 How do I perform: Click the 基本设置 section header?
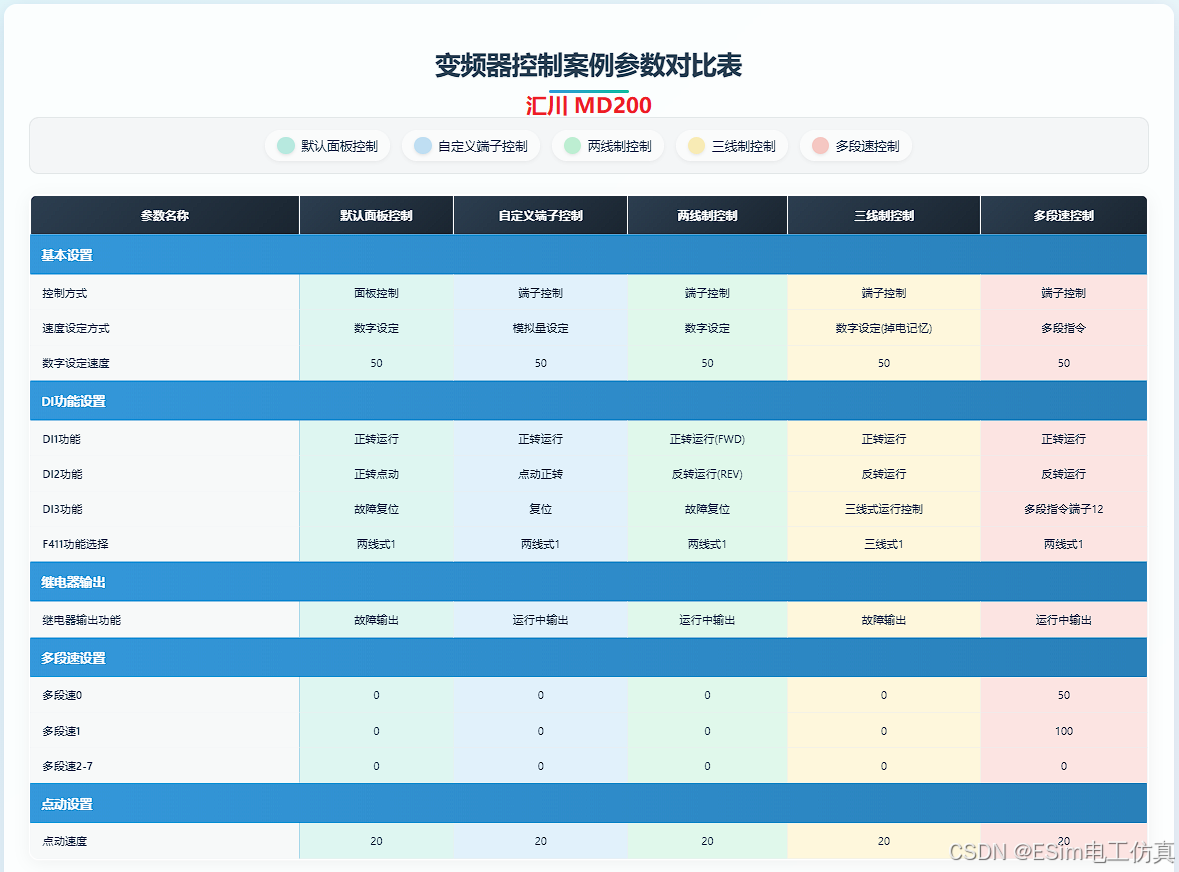[589, 255]
